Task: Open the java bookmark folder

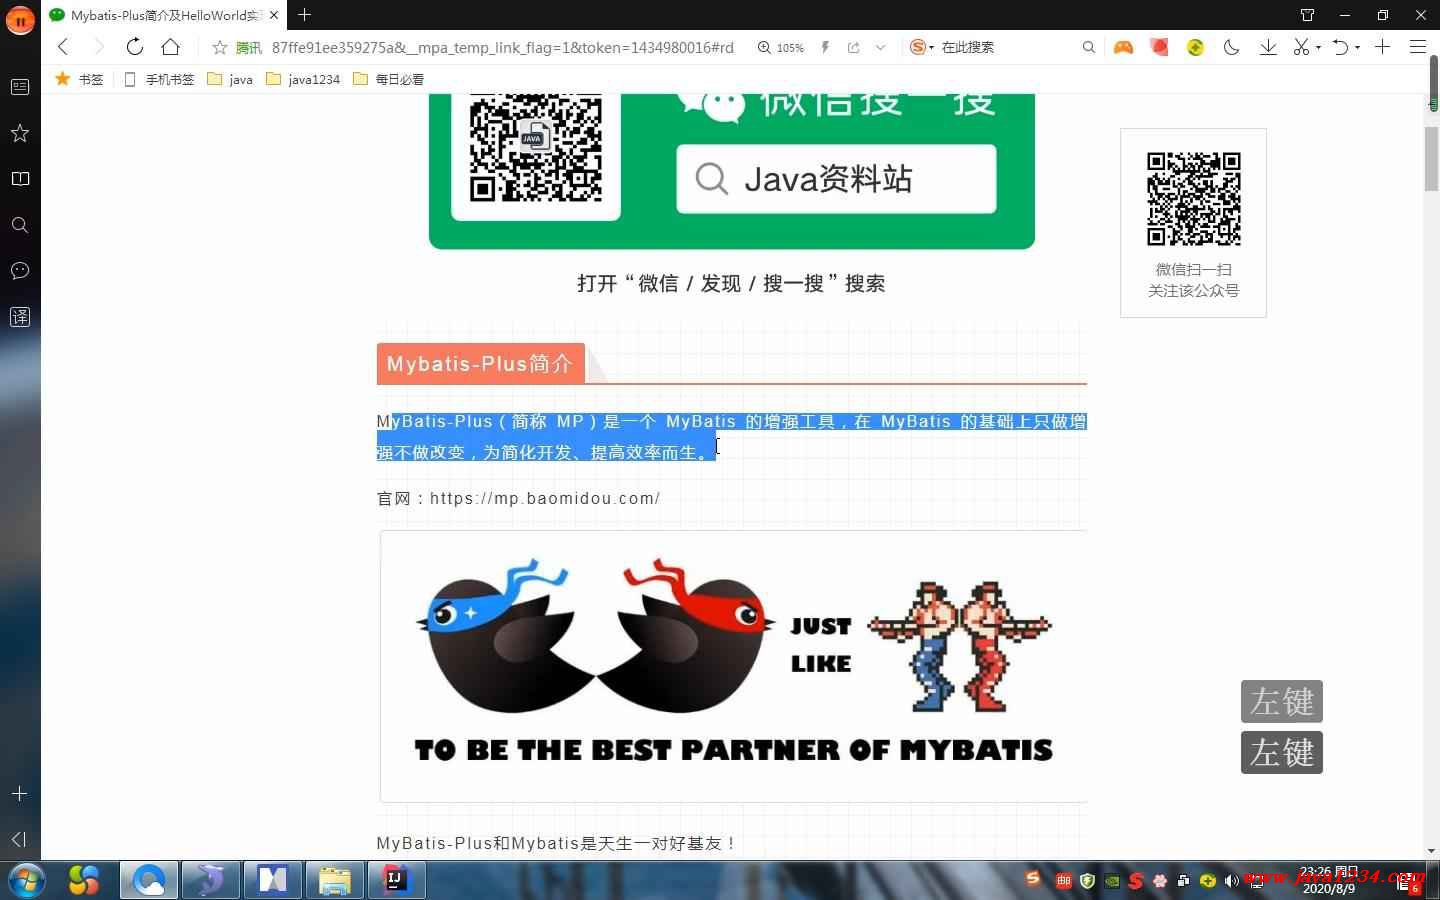Action: (x=230, y=79)
